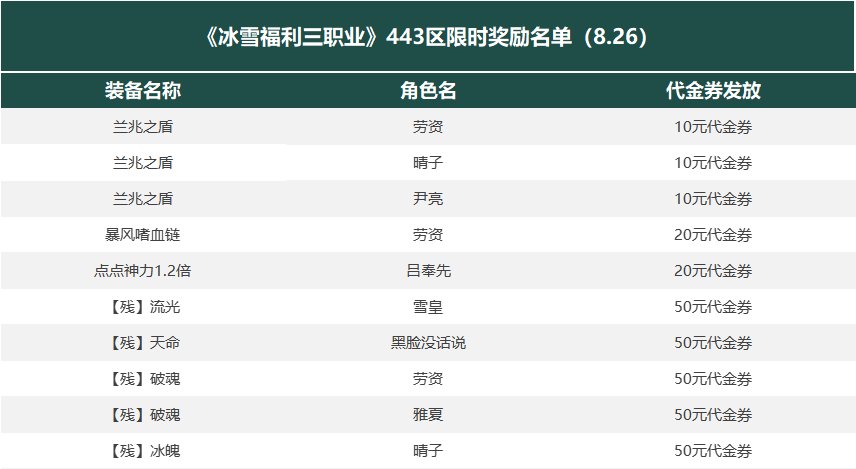Select the 装备名称 column header

tap(142, 91)
